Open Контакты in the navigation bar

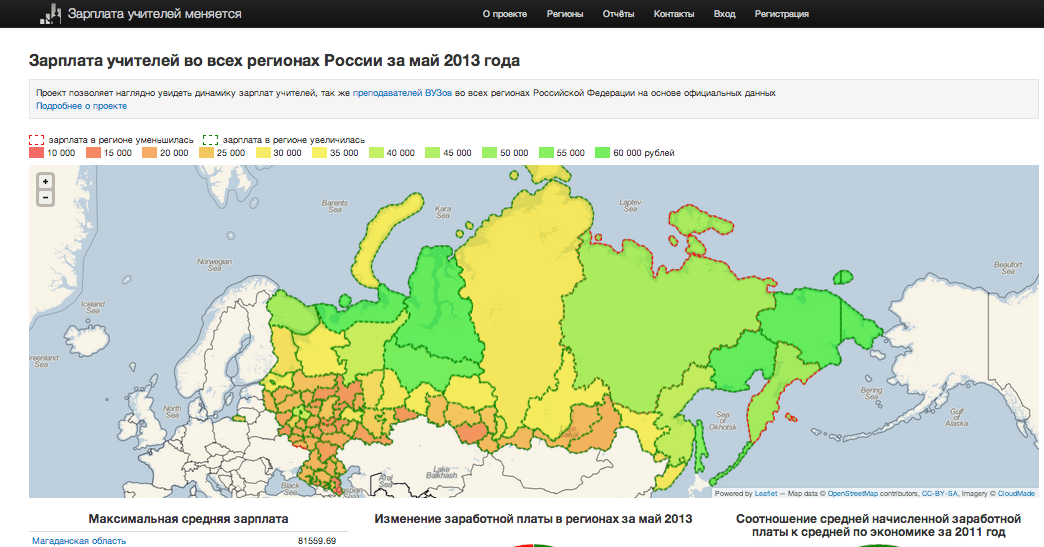click(674, 14)
